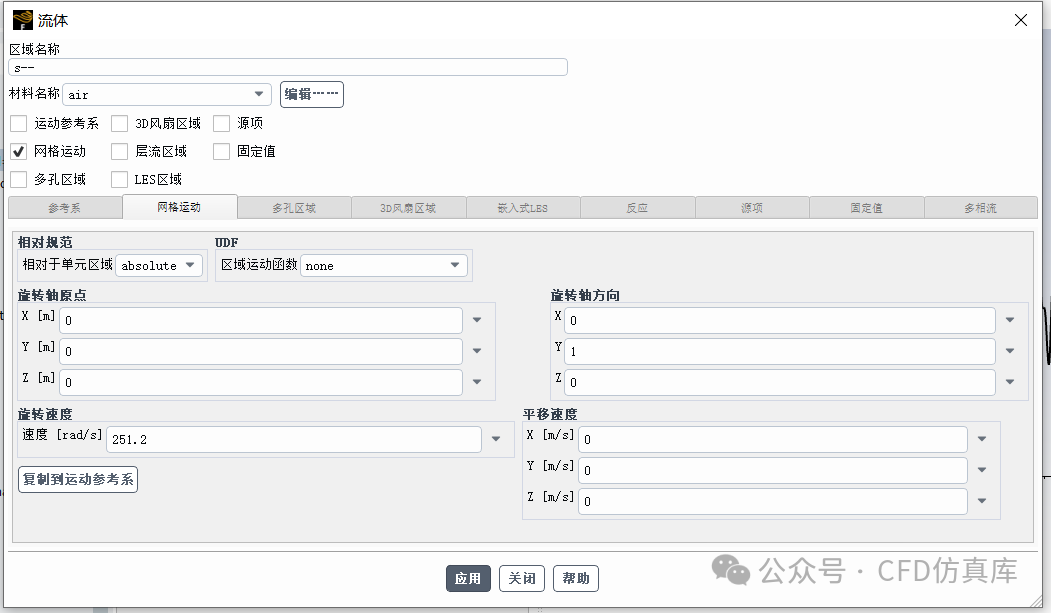
Task: Enable the 运动参考系 checkbox
Action: tap(16, 123)
